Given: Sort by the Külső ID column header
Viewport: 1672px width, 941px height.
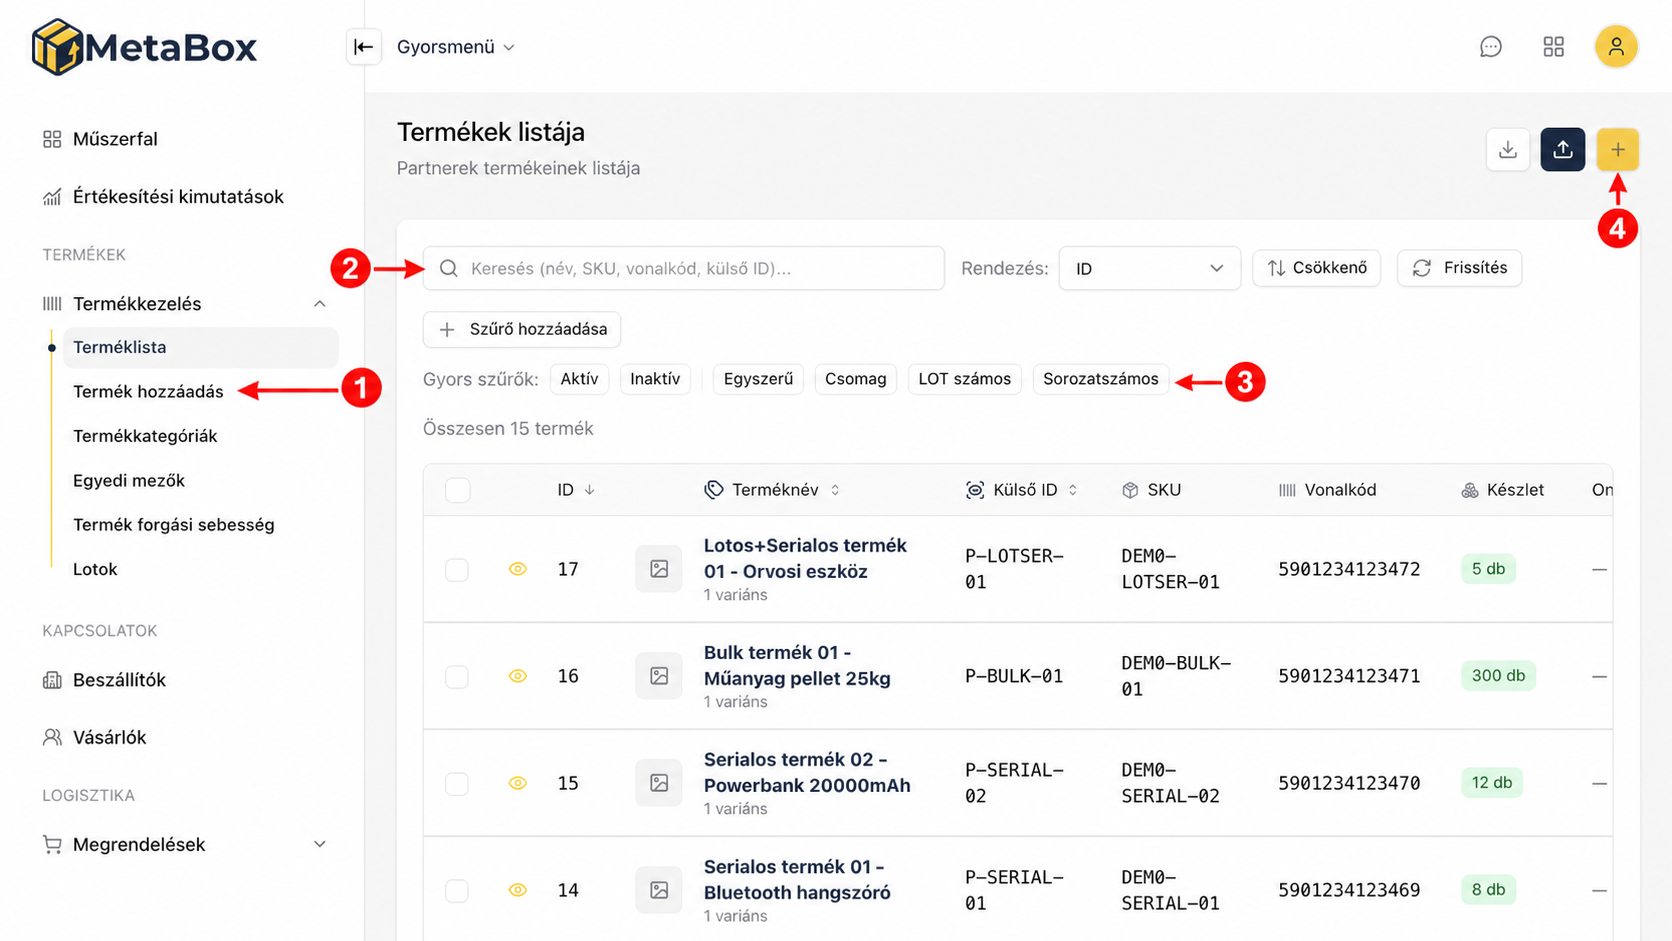Looking at the screenshot, I should (x=1022, y=490).
